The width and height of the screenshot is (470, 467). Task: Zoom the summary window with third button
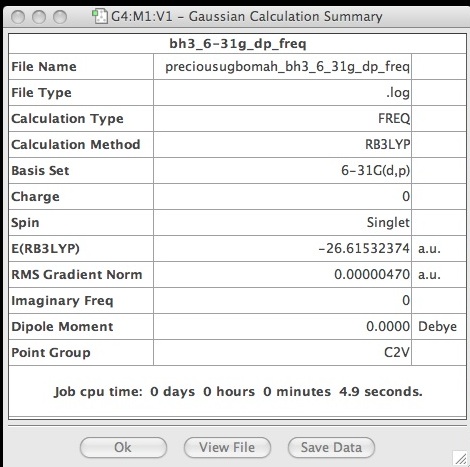point(60,17)
